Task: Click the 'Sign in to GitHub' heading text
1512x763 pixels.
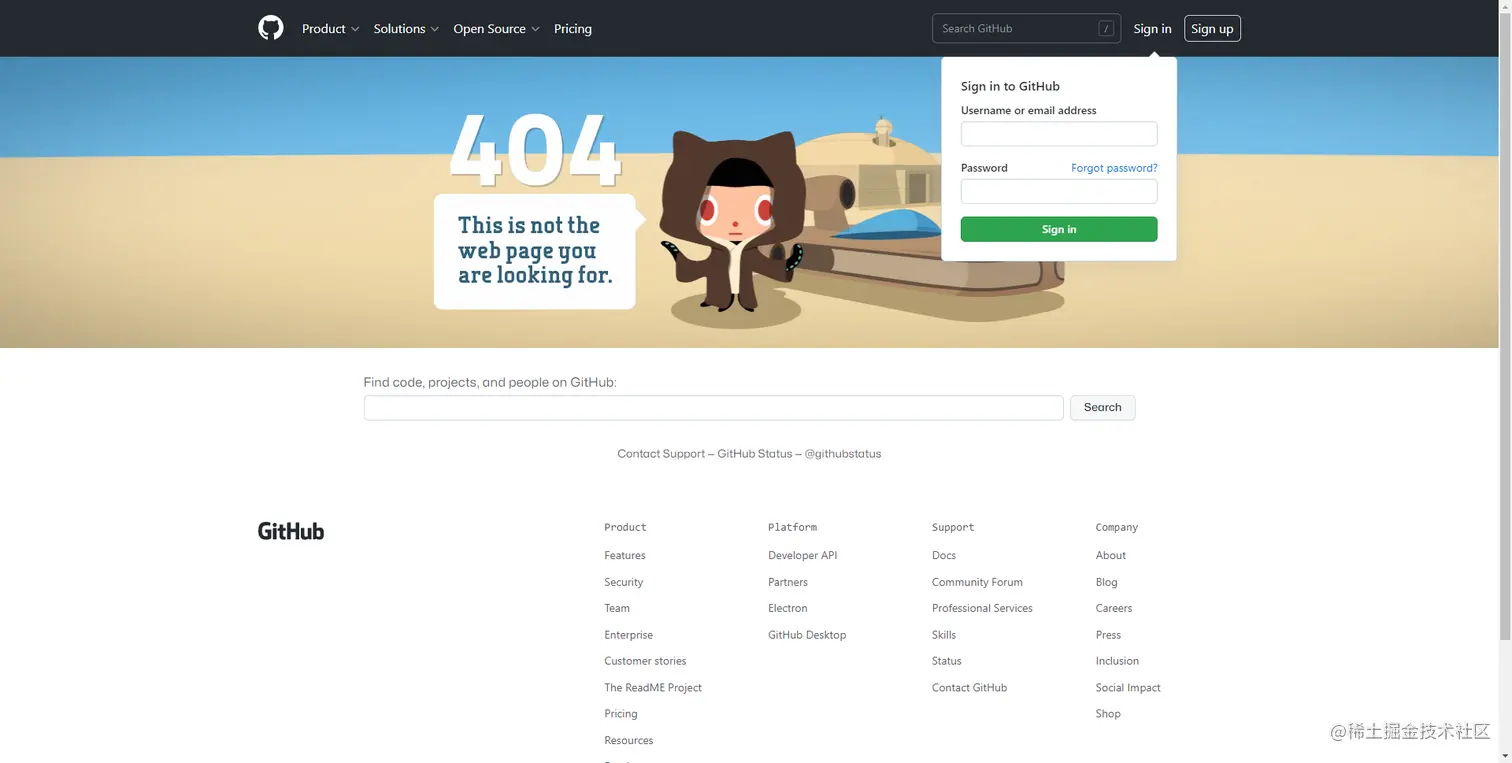Action: pyautogui.click(x=1010, y=87)
